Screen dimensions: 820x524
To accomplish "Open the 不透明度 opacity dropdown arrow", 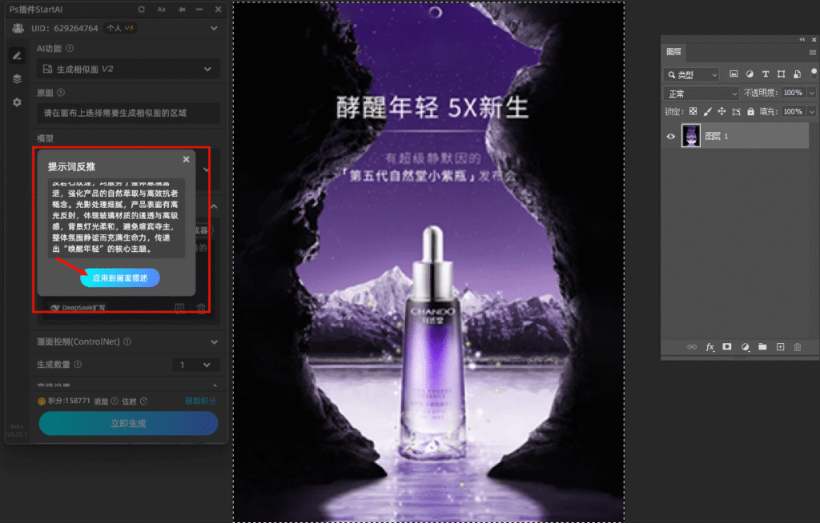I will 811,93.
